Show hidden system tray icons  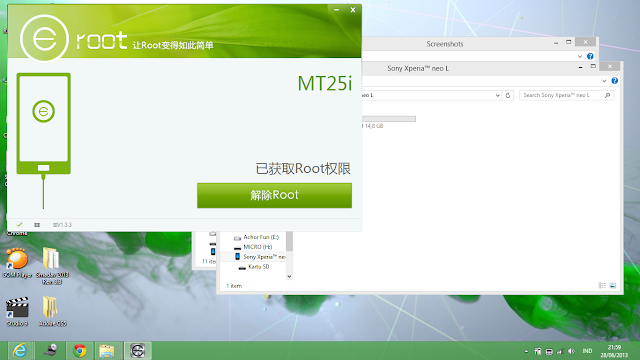(x=527, y=351)
